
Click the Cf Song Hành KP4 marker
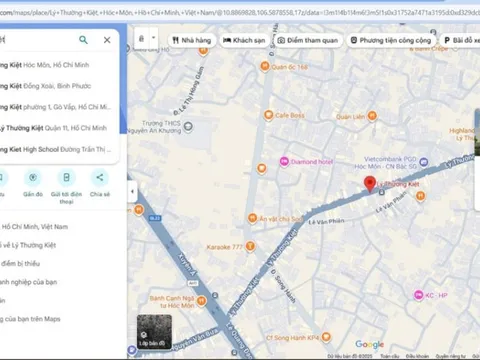click(326, 337)
